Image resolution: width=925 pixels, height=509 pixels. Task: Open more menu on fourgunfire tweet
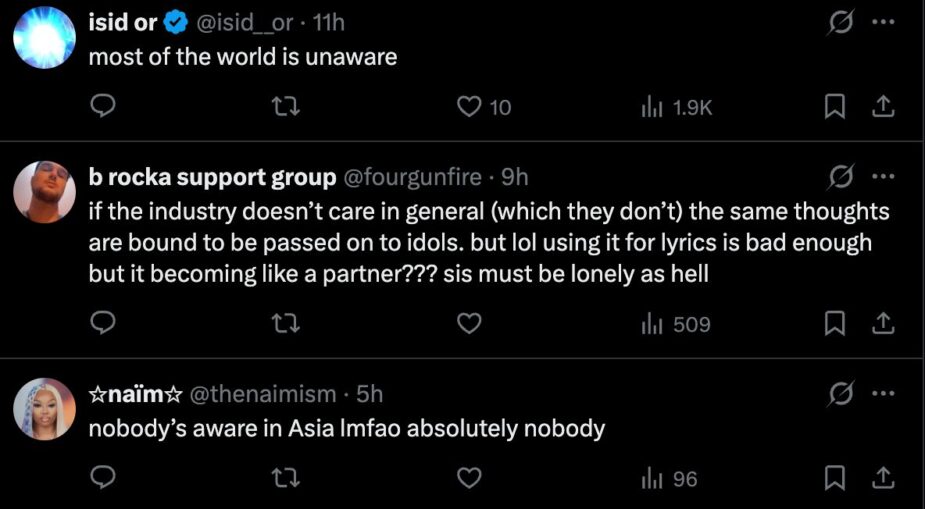(x=879, y=177)
